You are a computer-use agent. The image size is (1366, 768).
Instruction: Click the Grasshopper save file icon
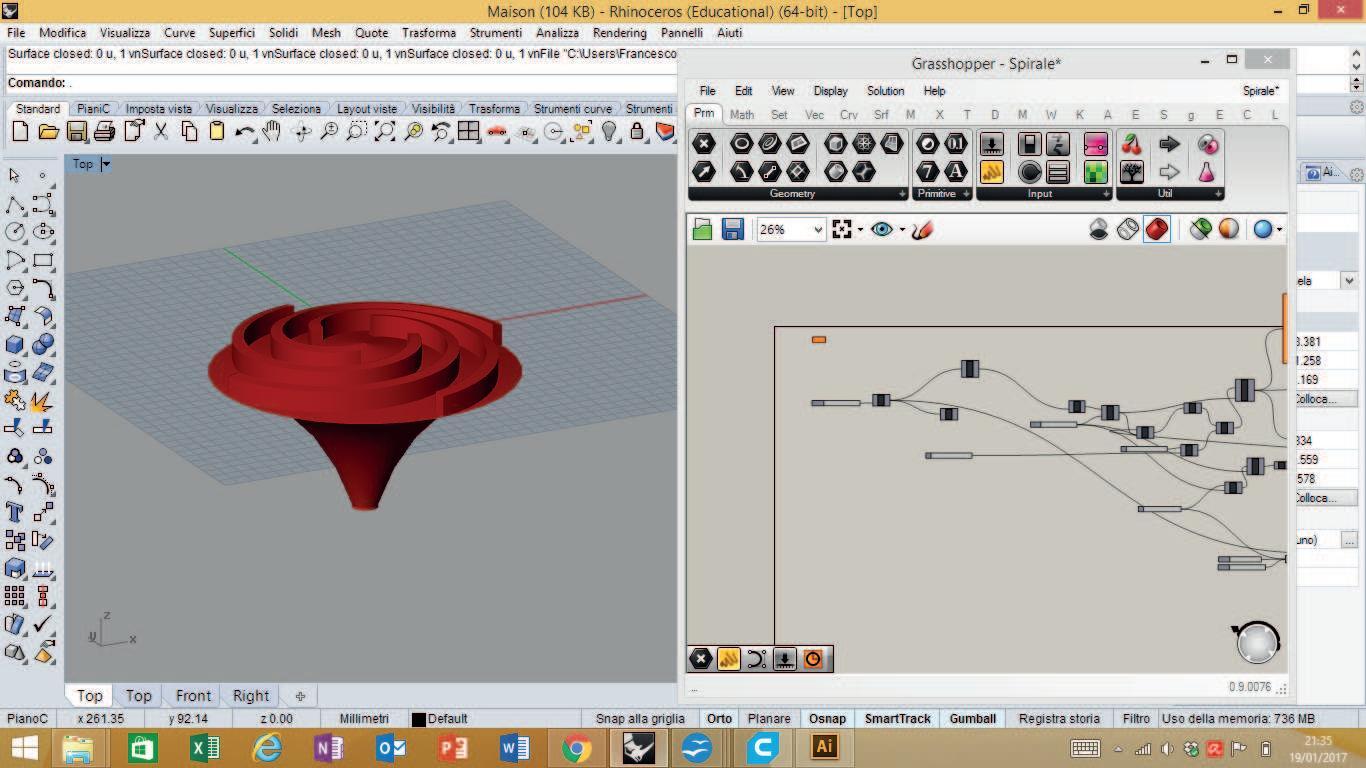[x=733, y=230]
